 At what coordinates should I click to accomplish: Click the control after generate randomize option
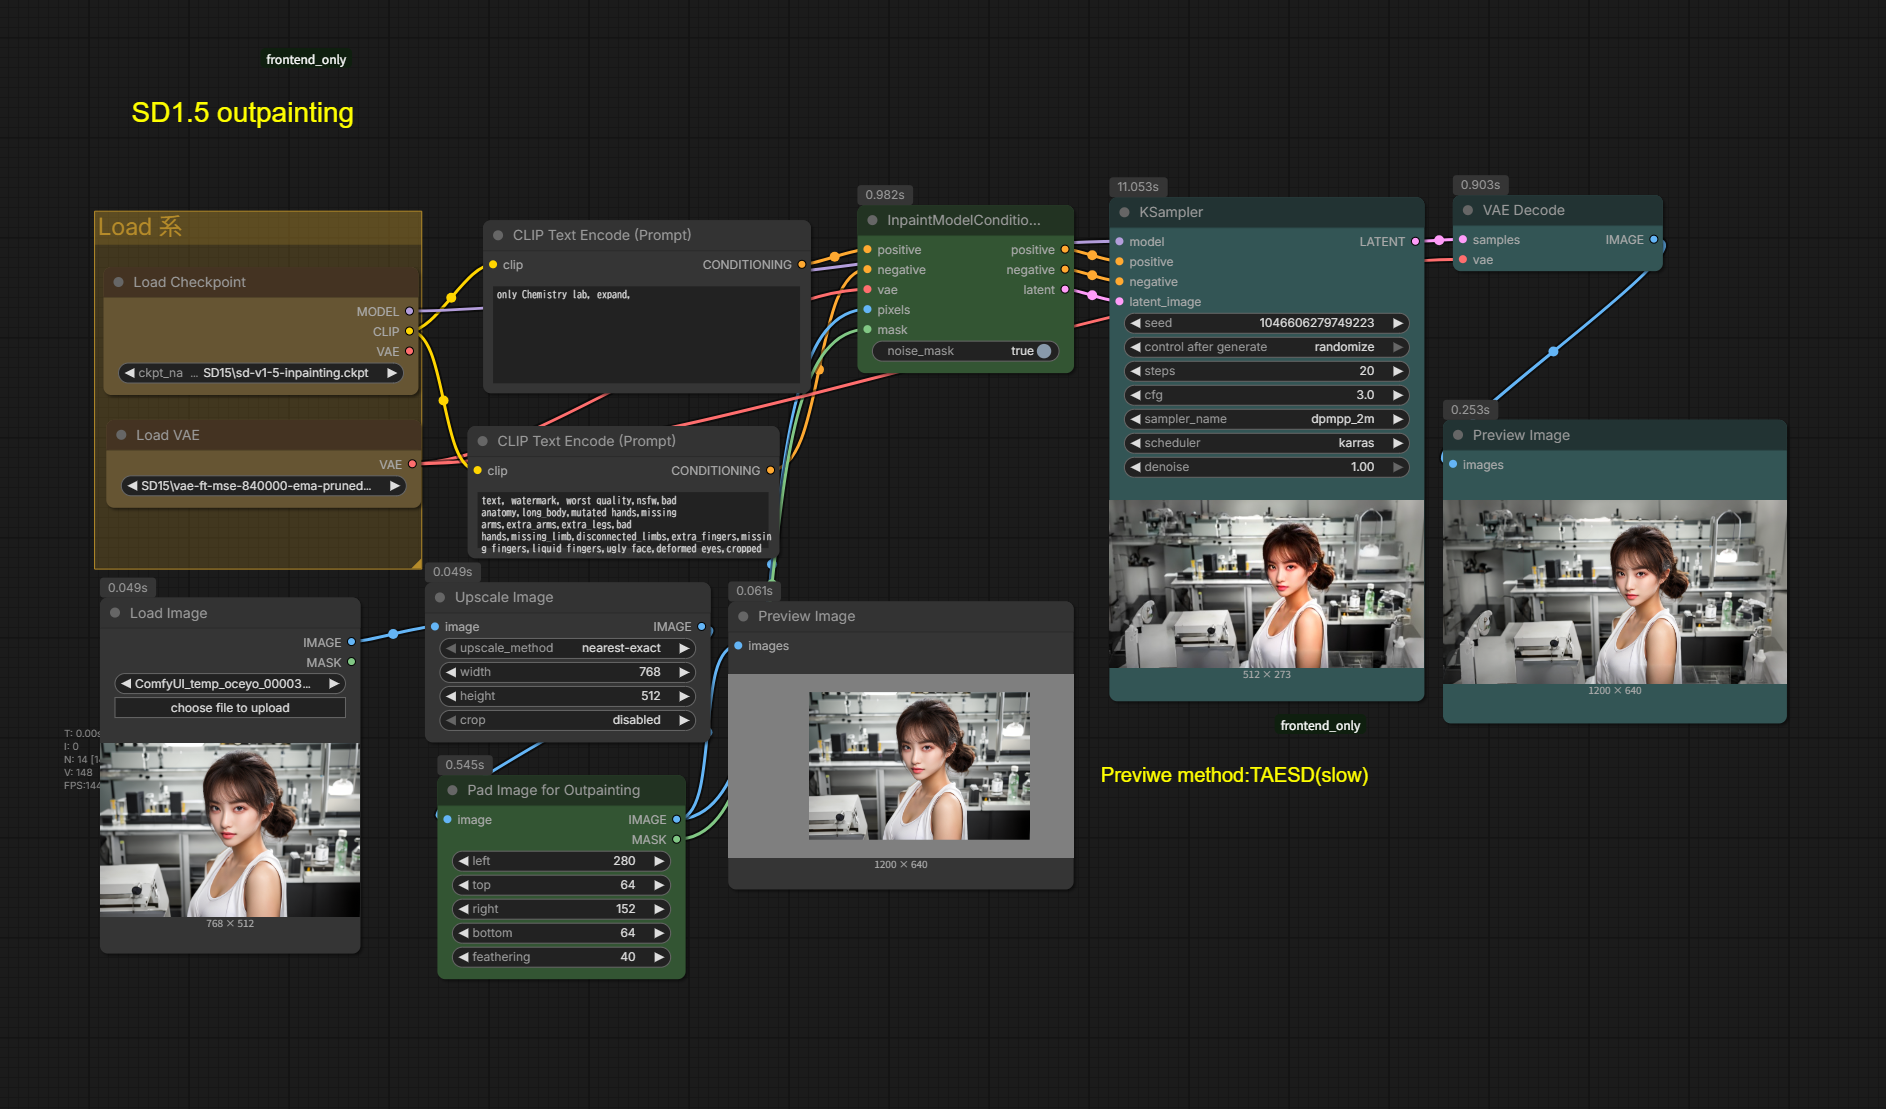point(1266,347)
